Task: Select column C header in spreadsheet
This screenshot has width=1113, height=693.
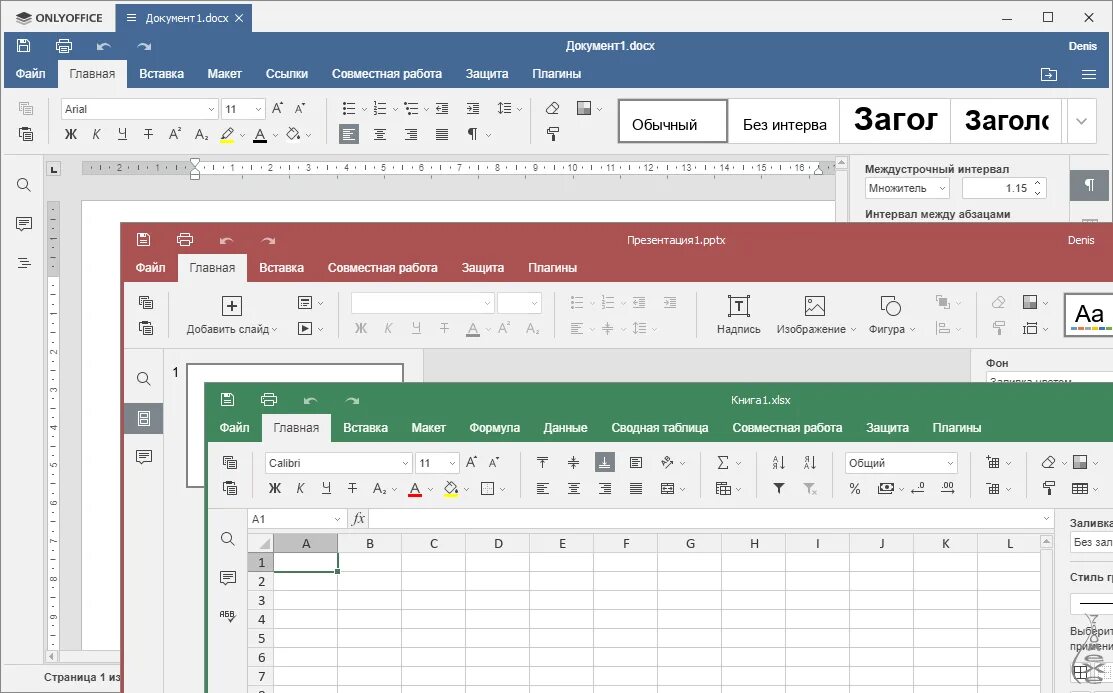Action: click(x=434, y=544)
